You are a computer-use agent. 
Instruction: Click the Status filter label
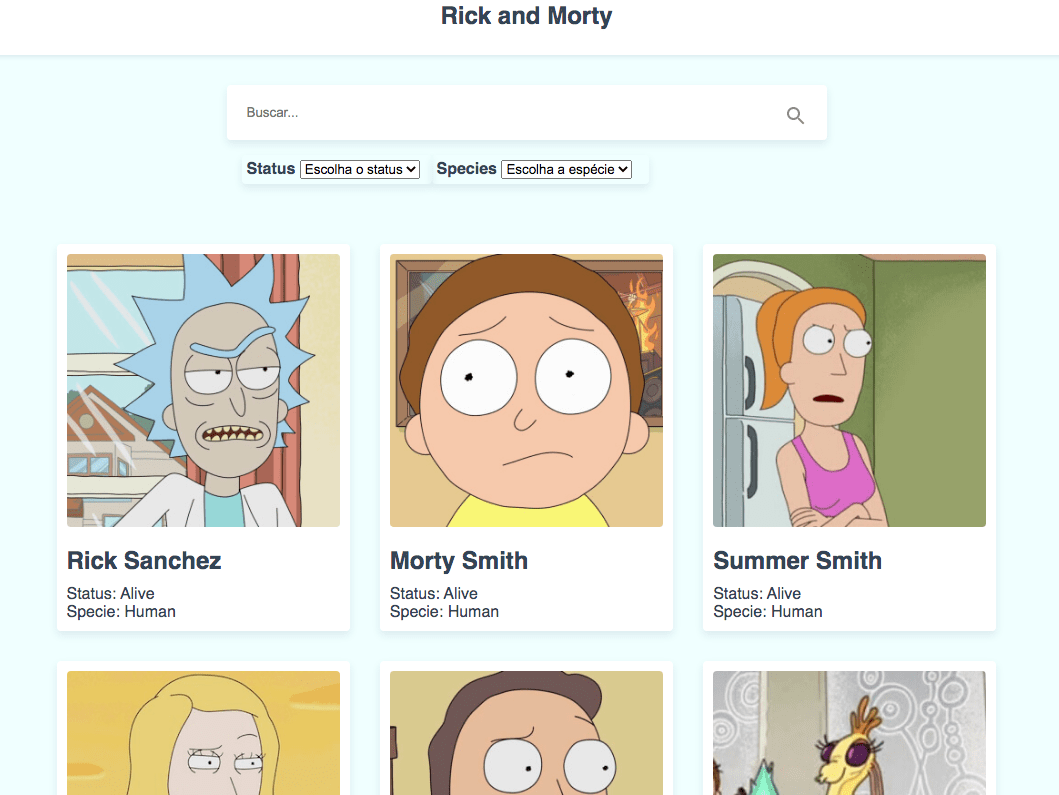(x=270, y=168)
